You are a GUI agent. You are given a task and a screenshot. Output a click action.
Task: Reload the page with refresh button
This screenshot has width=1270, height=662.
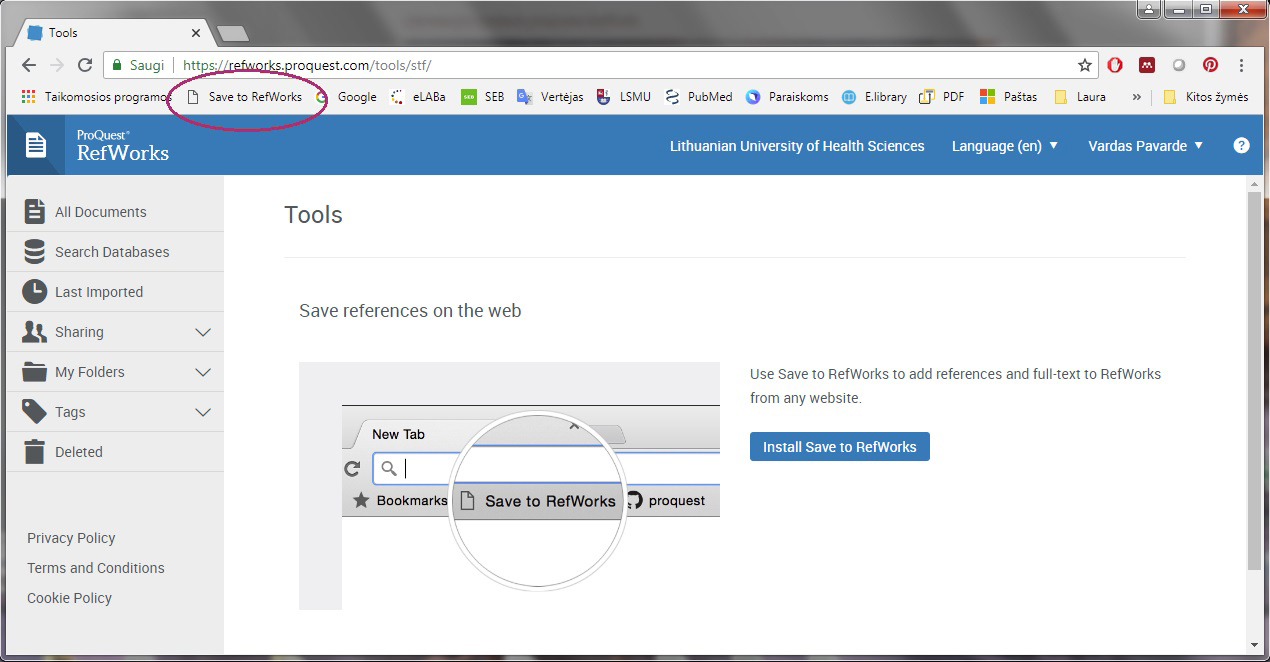pyautogui.click(x=85, y=65)
